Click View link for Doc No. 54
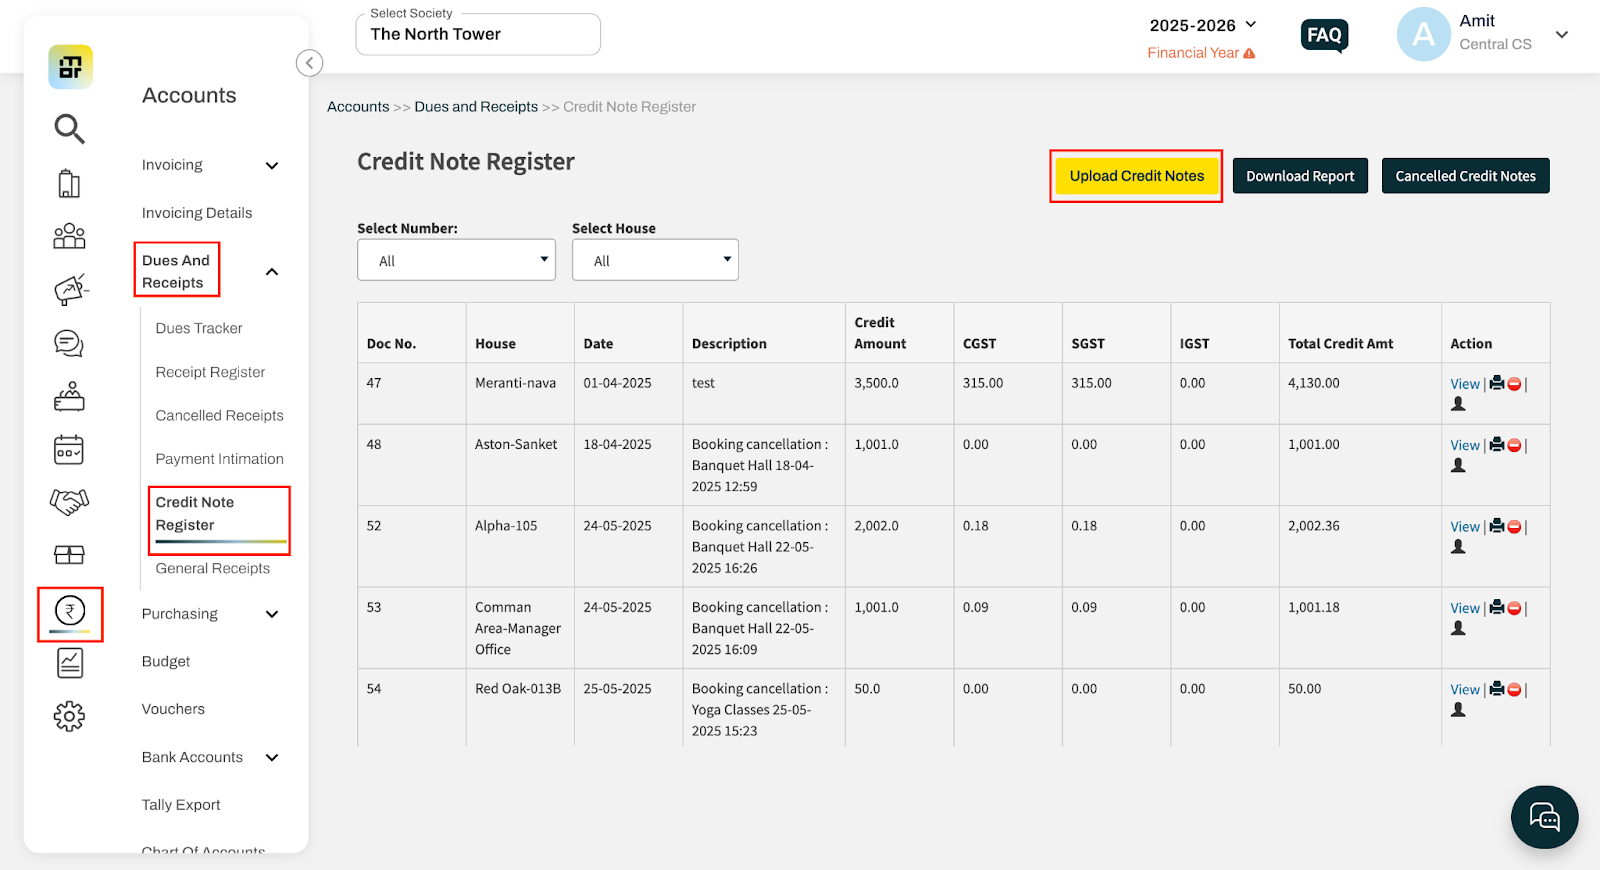This screenshot has width=1600, height=870. point(1464,689)
